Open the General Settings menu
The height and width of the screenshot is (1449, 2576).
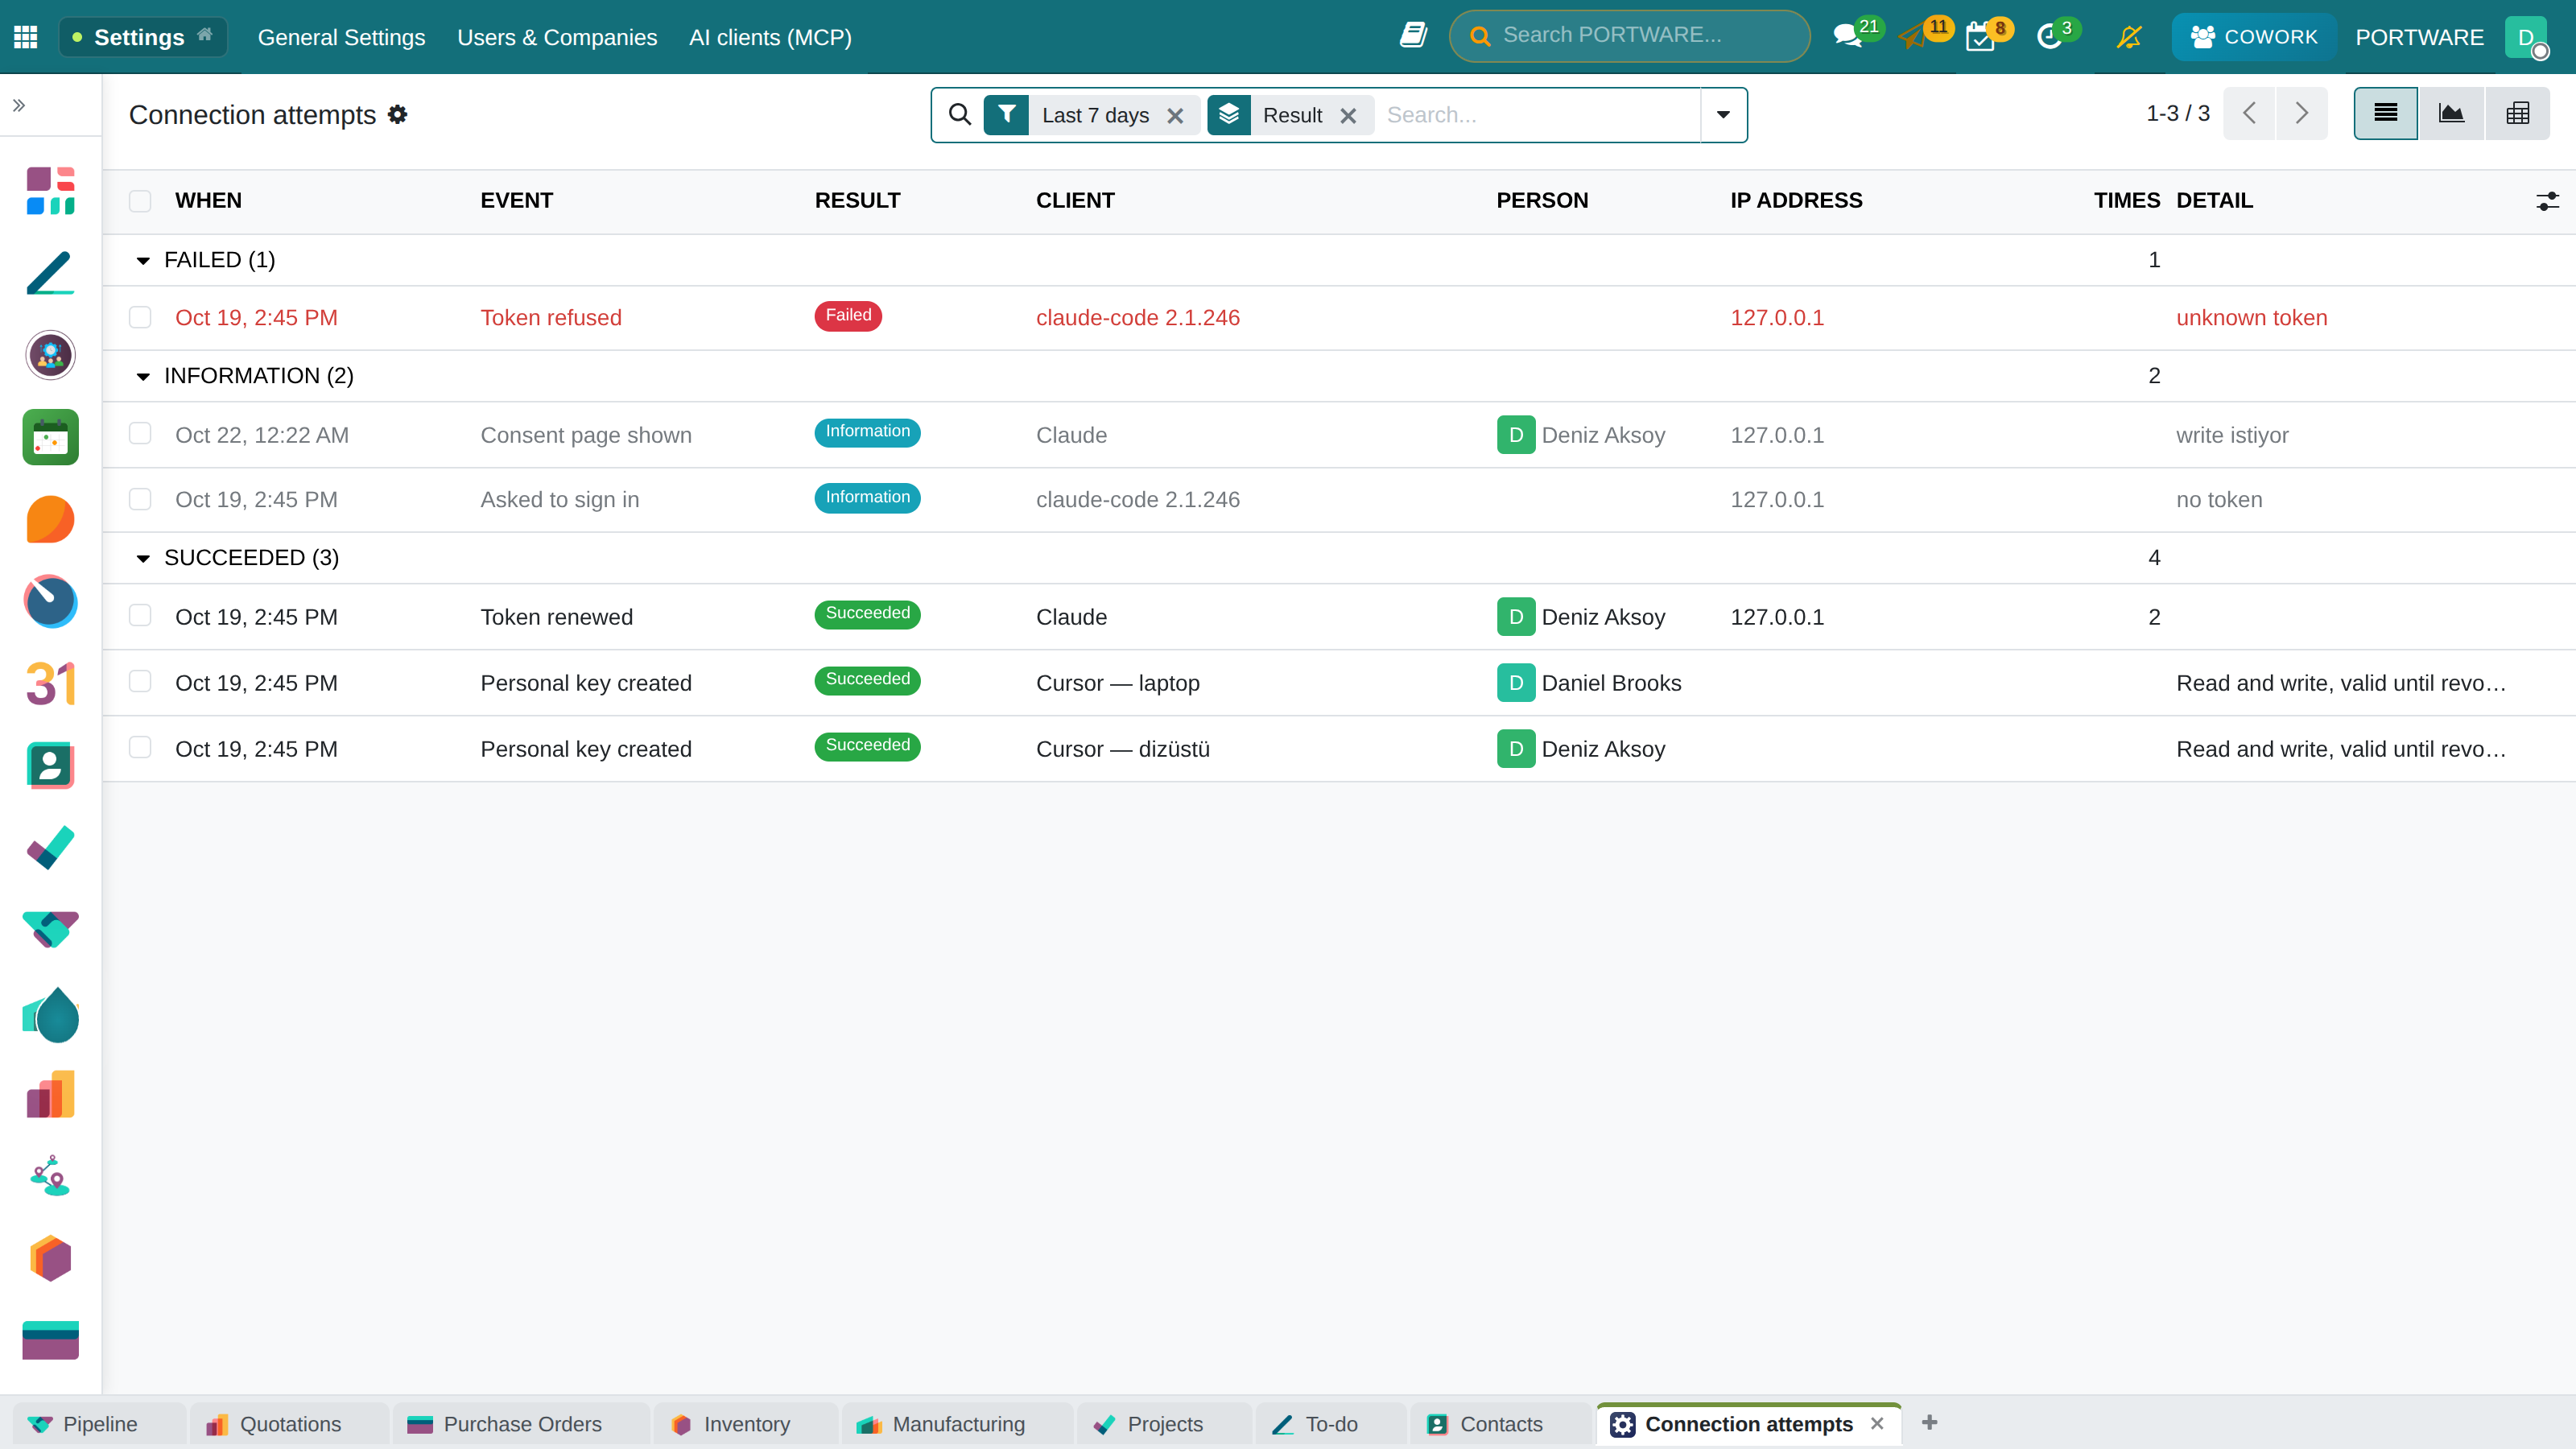click(x=341, y=37)
